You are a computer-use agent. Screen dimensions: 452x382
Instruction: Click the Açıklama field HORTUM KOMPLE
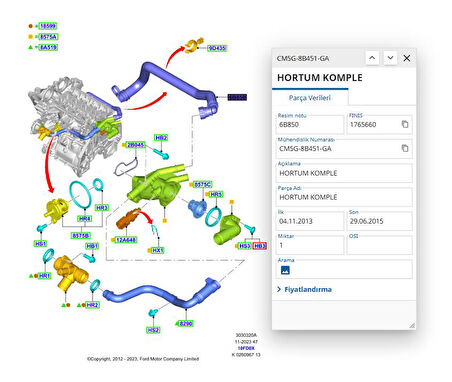tap(344, 173)
